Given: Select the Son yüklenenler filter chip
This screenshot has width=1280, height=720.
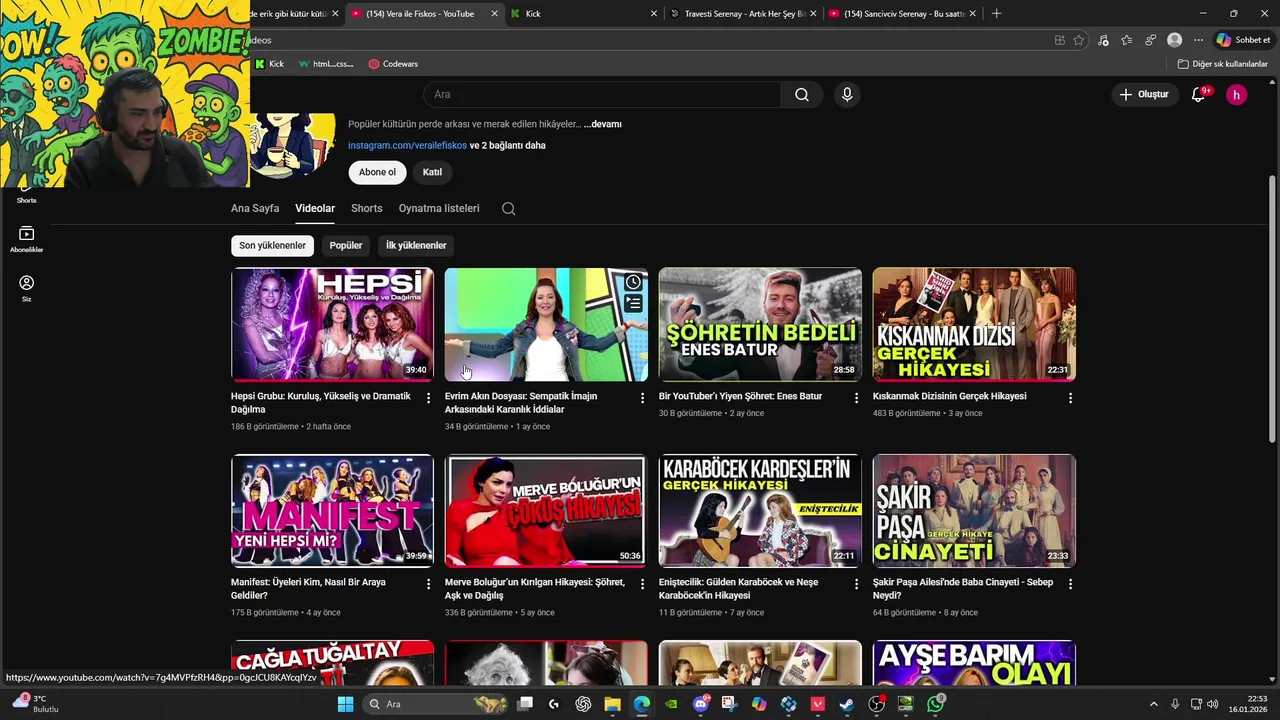Looking at the screenshot, I should 272,246.
